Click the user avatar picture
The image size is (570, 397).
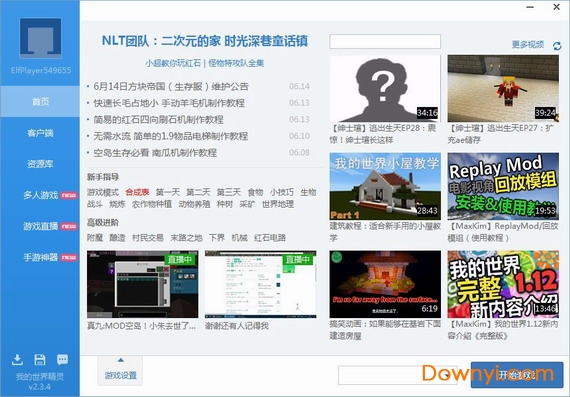point(40,38)
